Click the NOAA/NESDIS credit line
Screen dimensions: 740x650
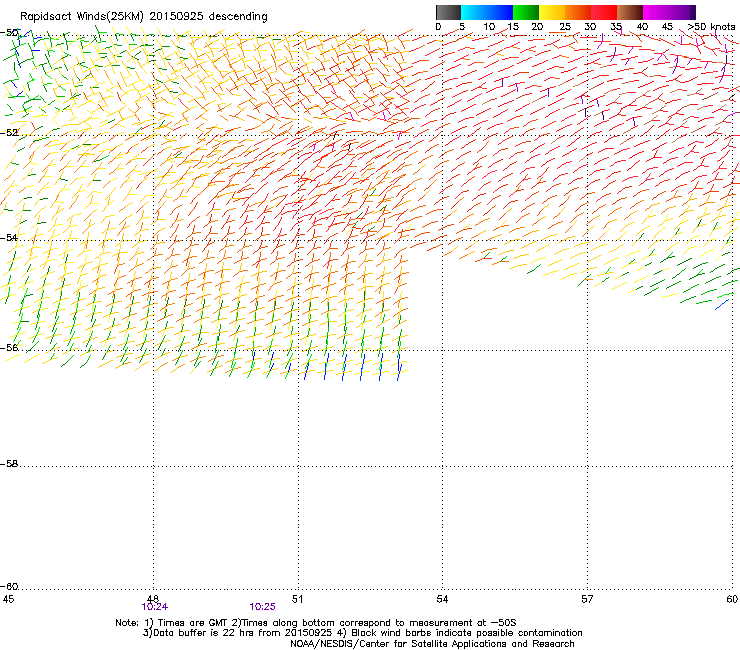432,644
